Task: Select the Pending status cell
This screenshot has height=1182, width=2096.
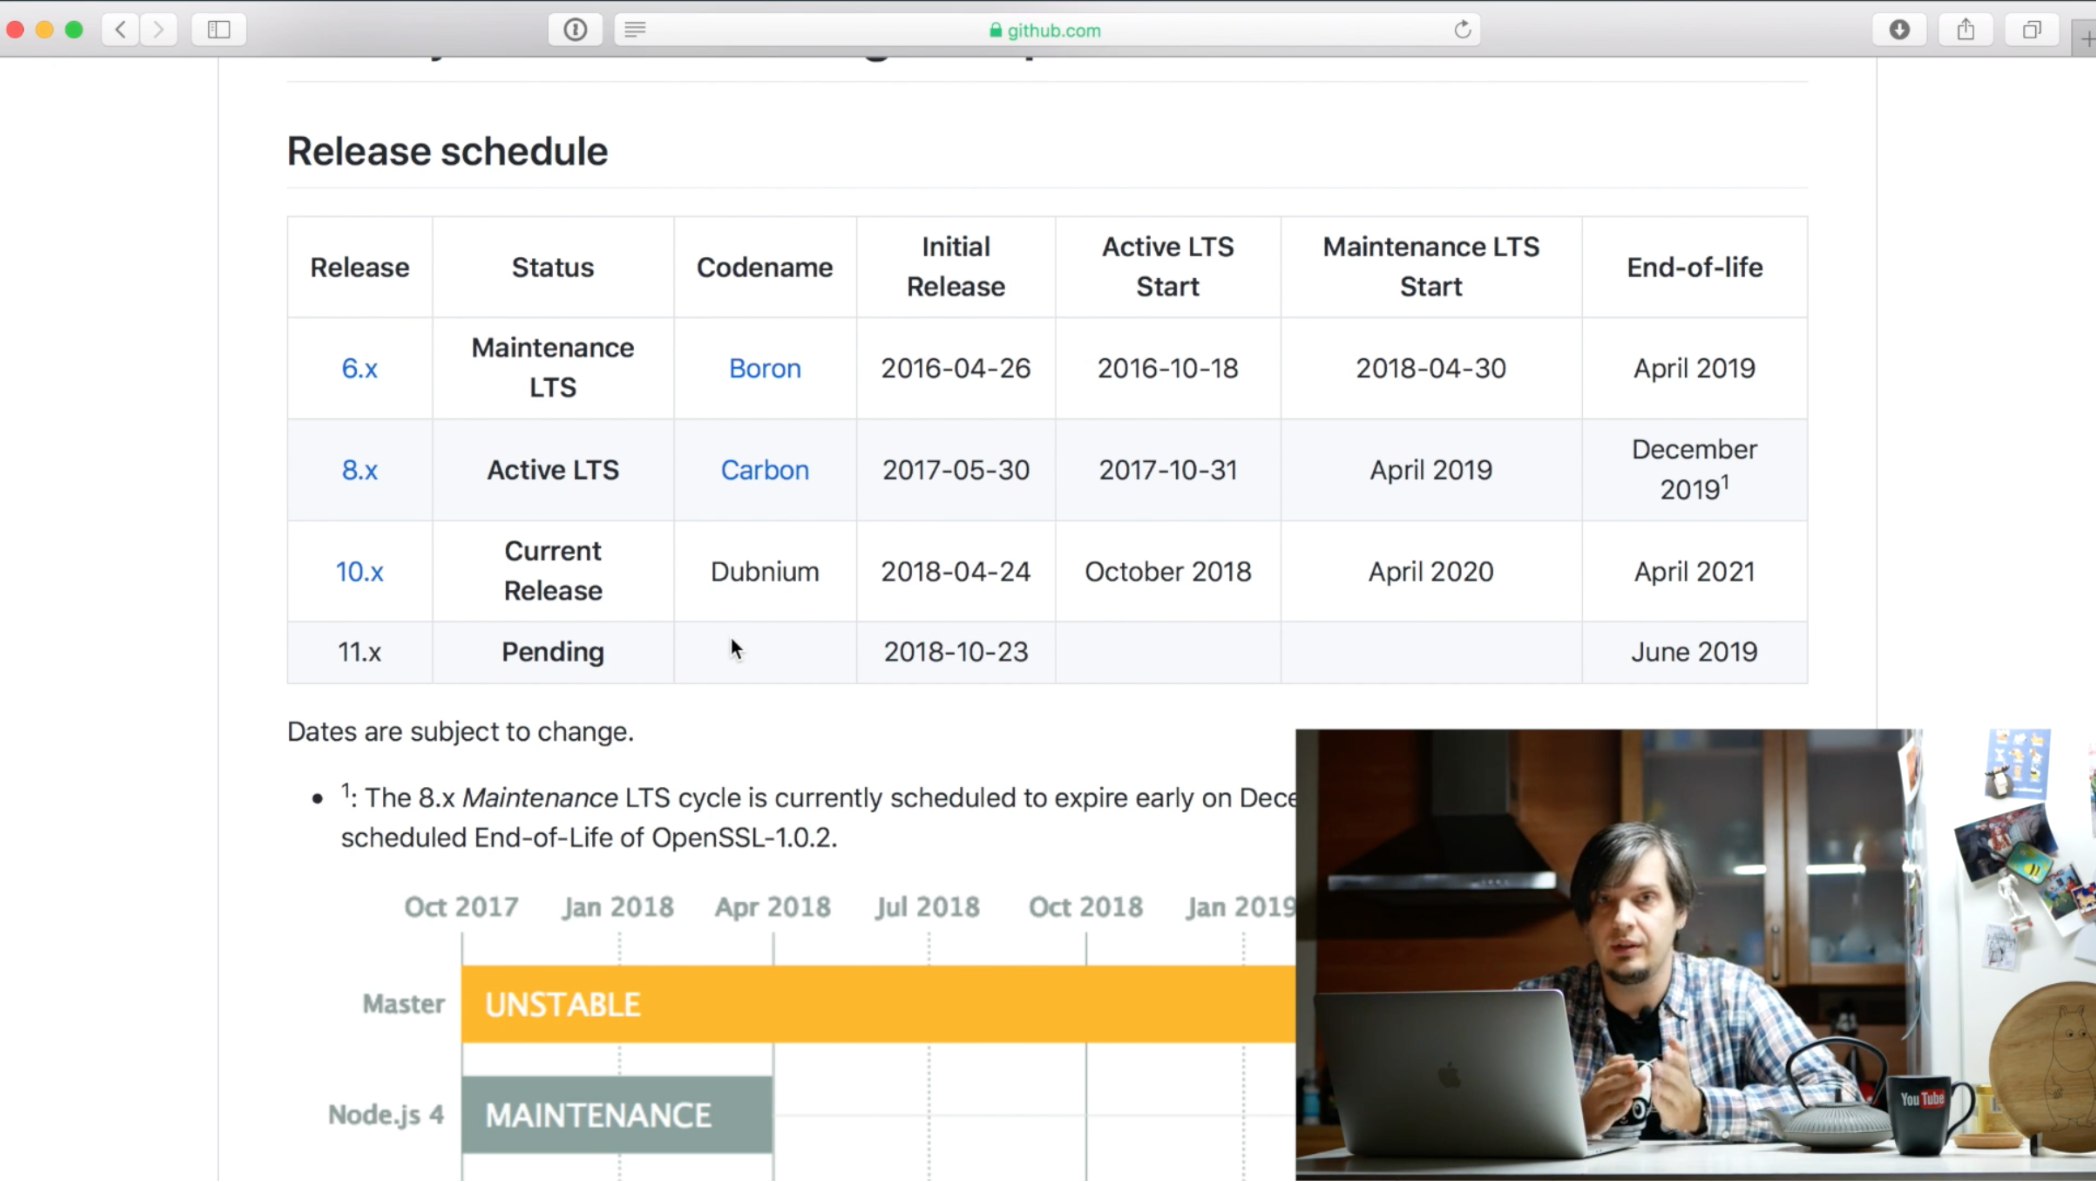Action: (x=553, y=652)
